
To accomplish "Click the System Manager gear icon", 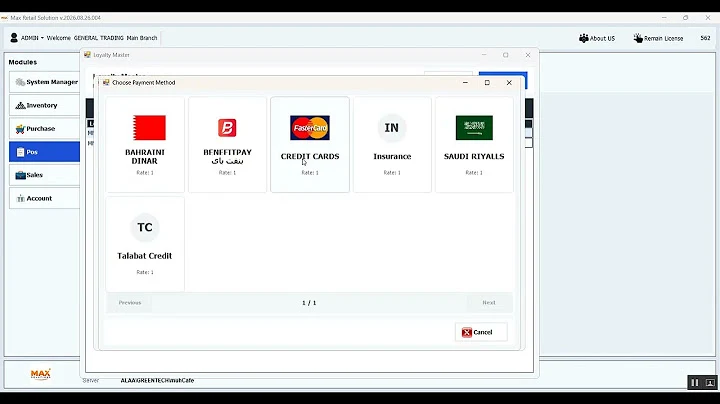I will 20,82.
